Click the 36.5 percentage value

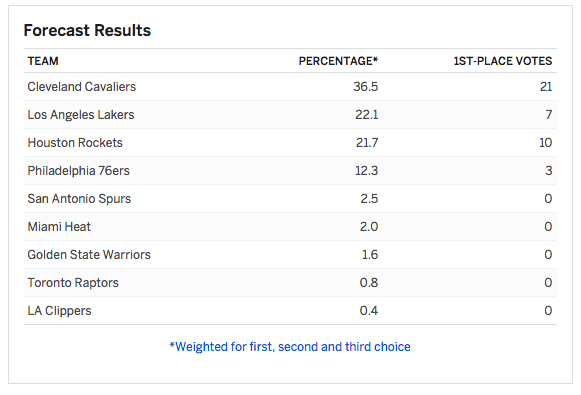(365, 87)
